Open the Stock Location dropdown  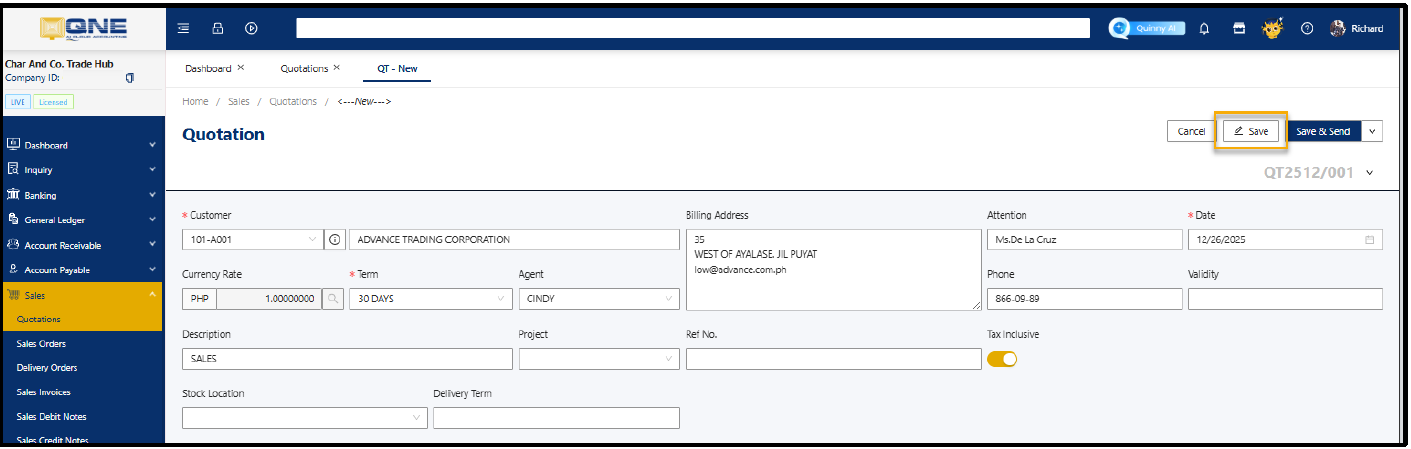(305, 418)
